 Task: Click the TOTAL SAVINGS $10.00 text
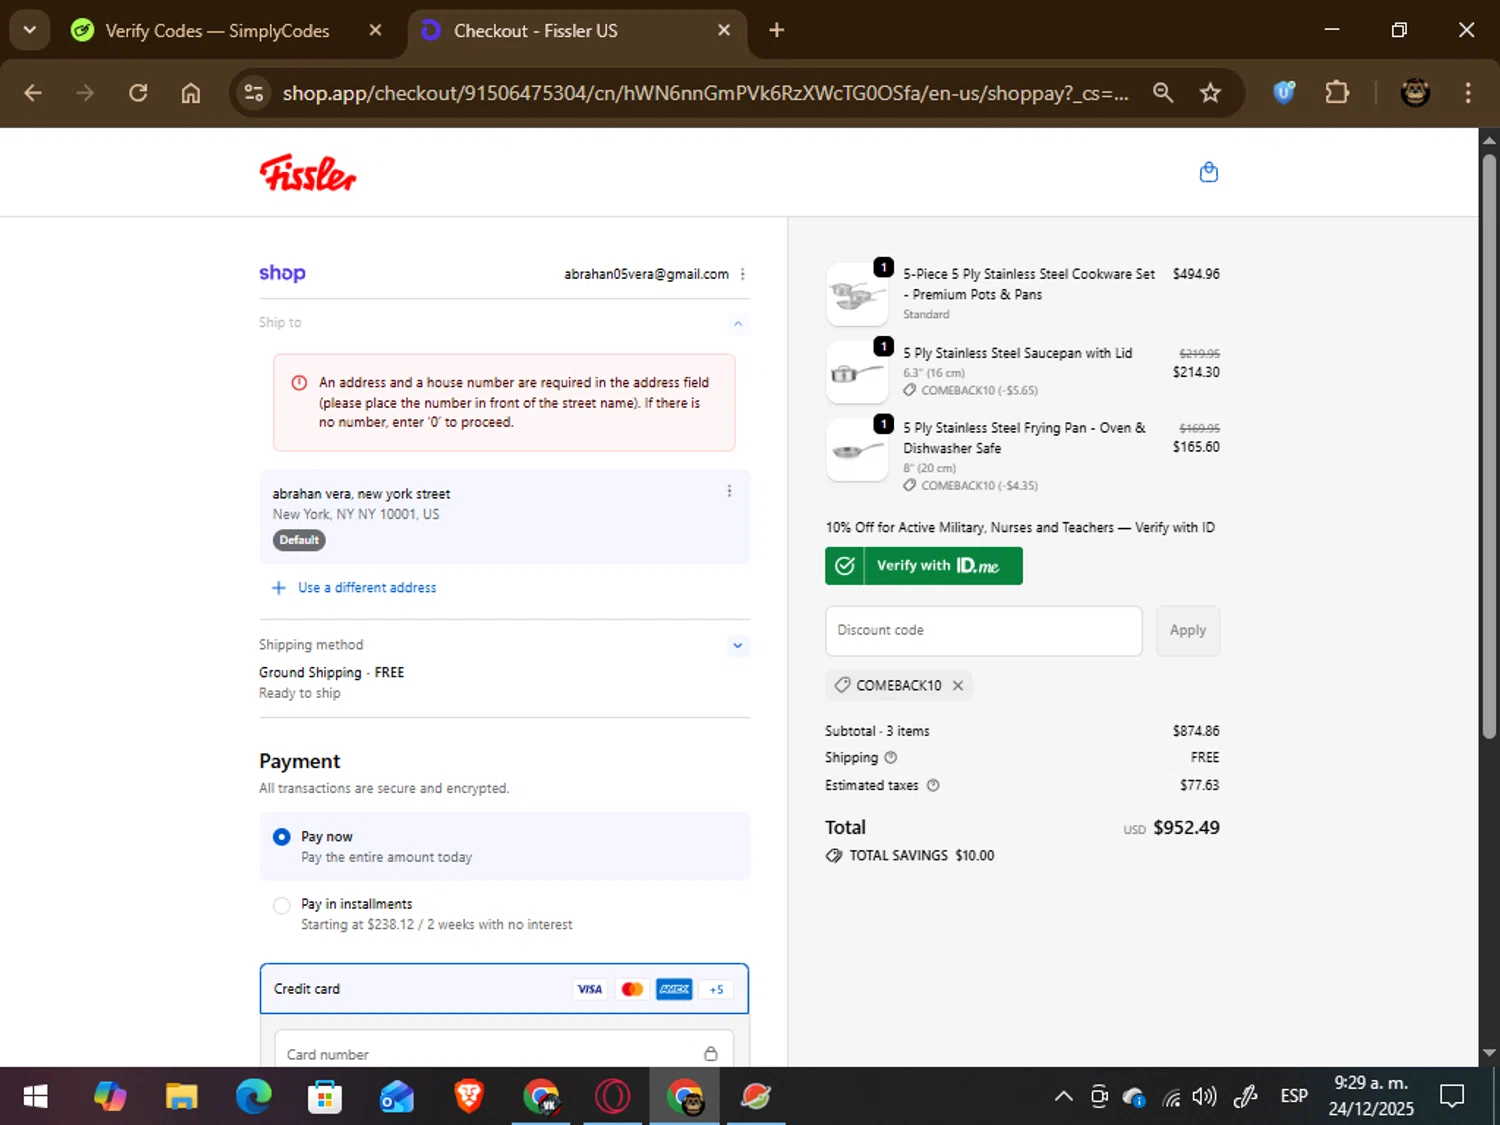click(921, 855)
